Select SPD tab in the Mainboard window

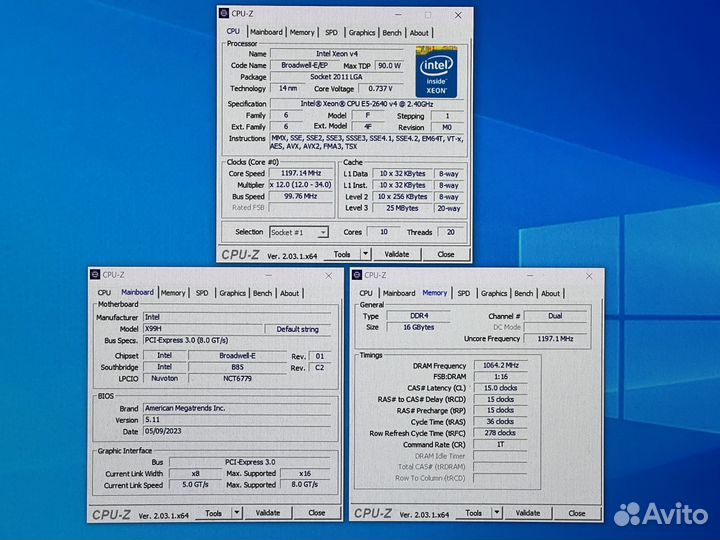(202, 293)
